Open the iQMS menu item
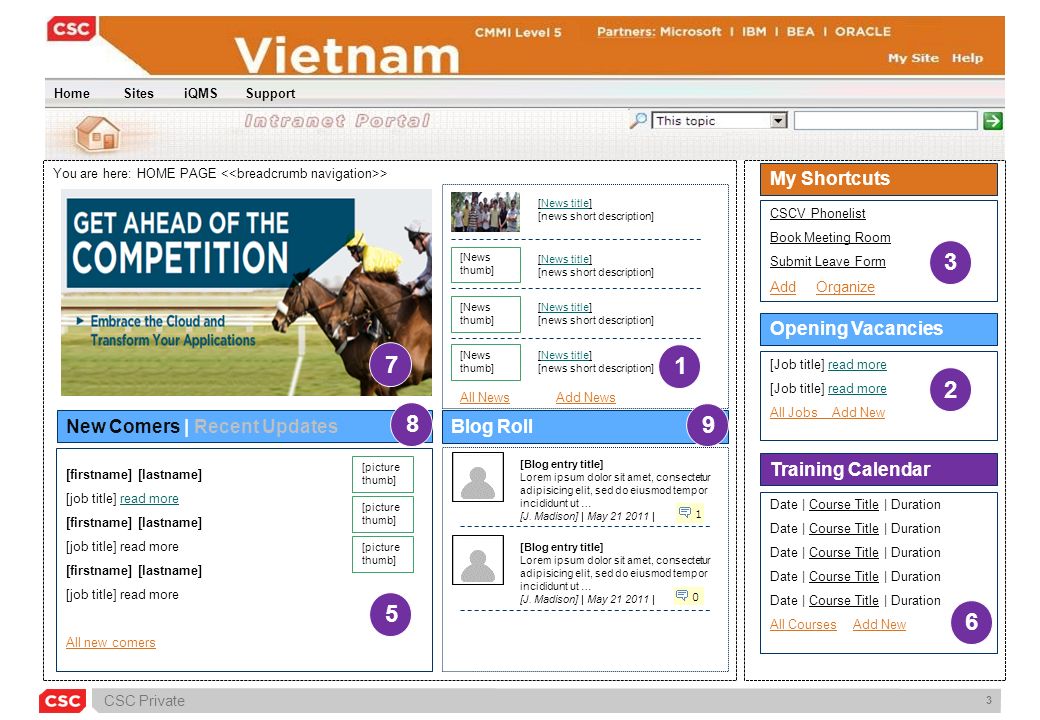The width and height of the screenshot is (1040, 720). click(200, 93)
